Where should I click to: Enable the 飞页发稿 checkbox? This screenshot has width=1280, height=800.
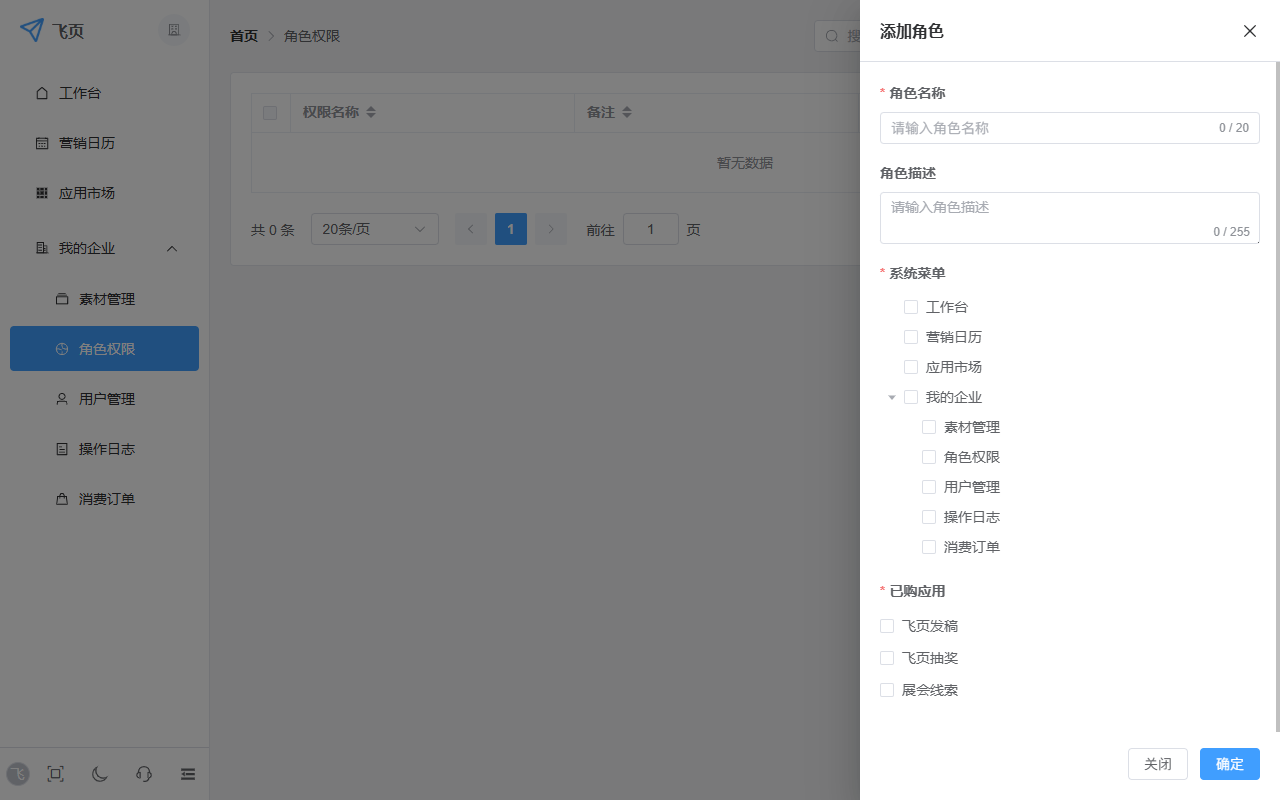tap(887, 625)
